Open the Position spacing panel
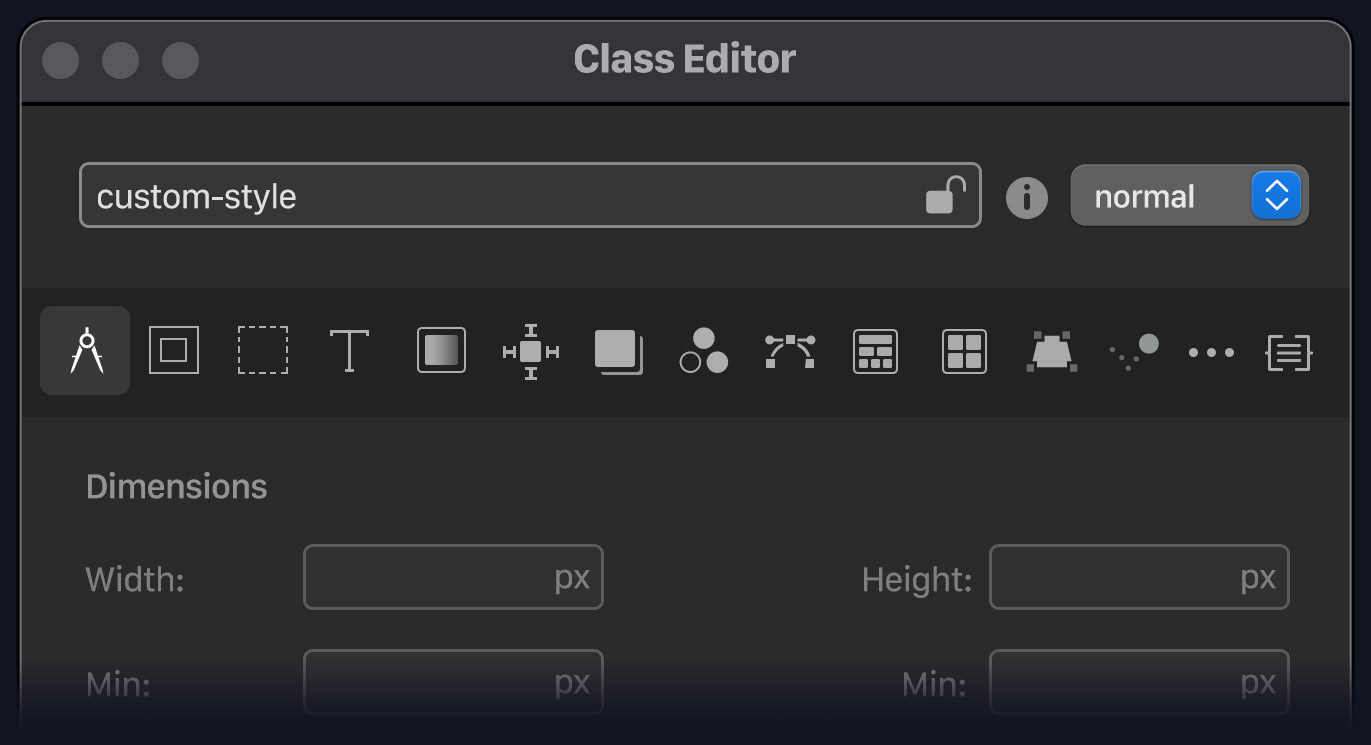 530,351
